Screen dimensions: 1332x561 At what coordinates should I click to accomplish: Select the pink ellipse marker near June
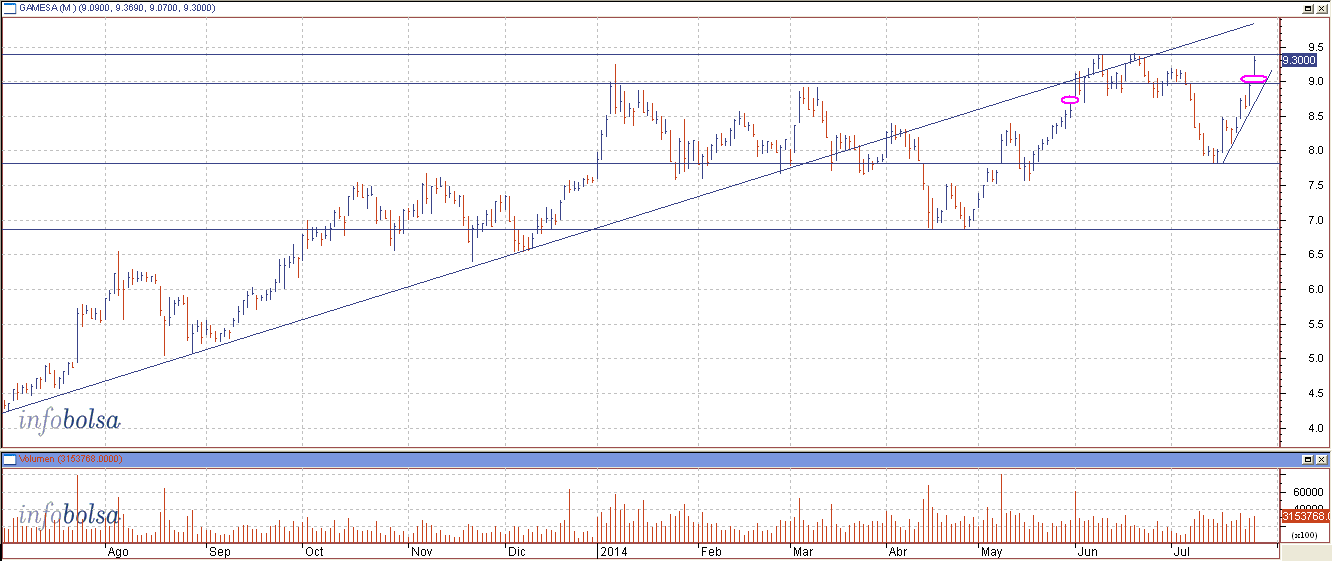pos(1070,100)
